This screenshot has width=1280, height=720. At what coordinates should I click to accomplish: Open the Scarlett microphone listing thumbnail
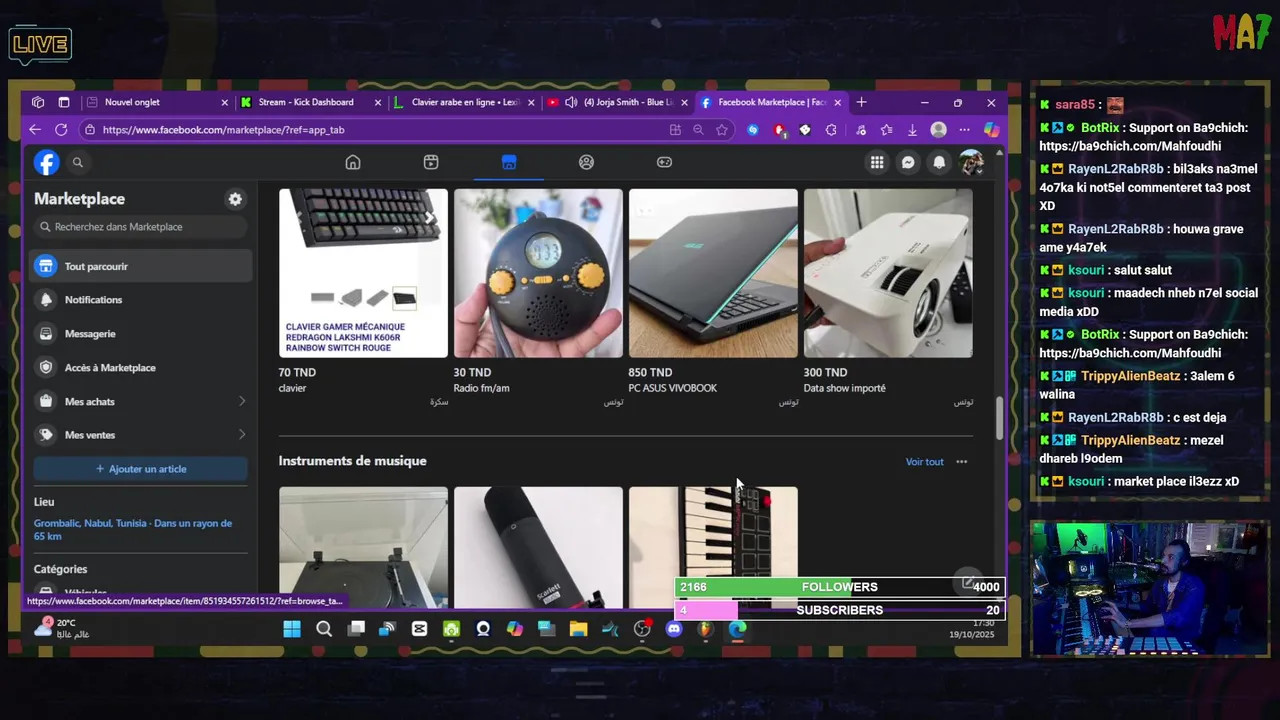coord(538,547)
